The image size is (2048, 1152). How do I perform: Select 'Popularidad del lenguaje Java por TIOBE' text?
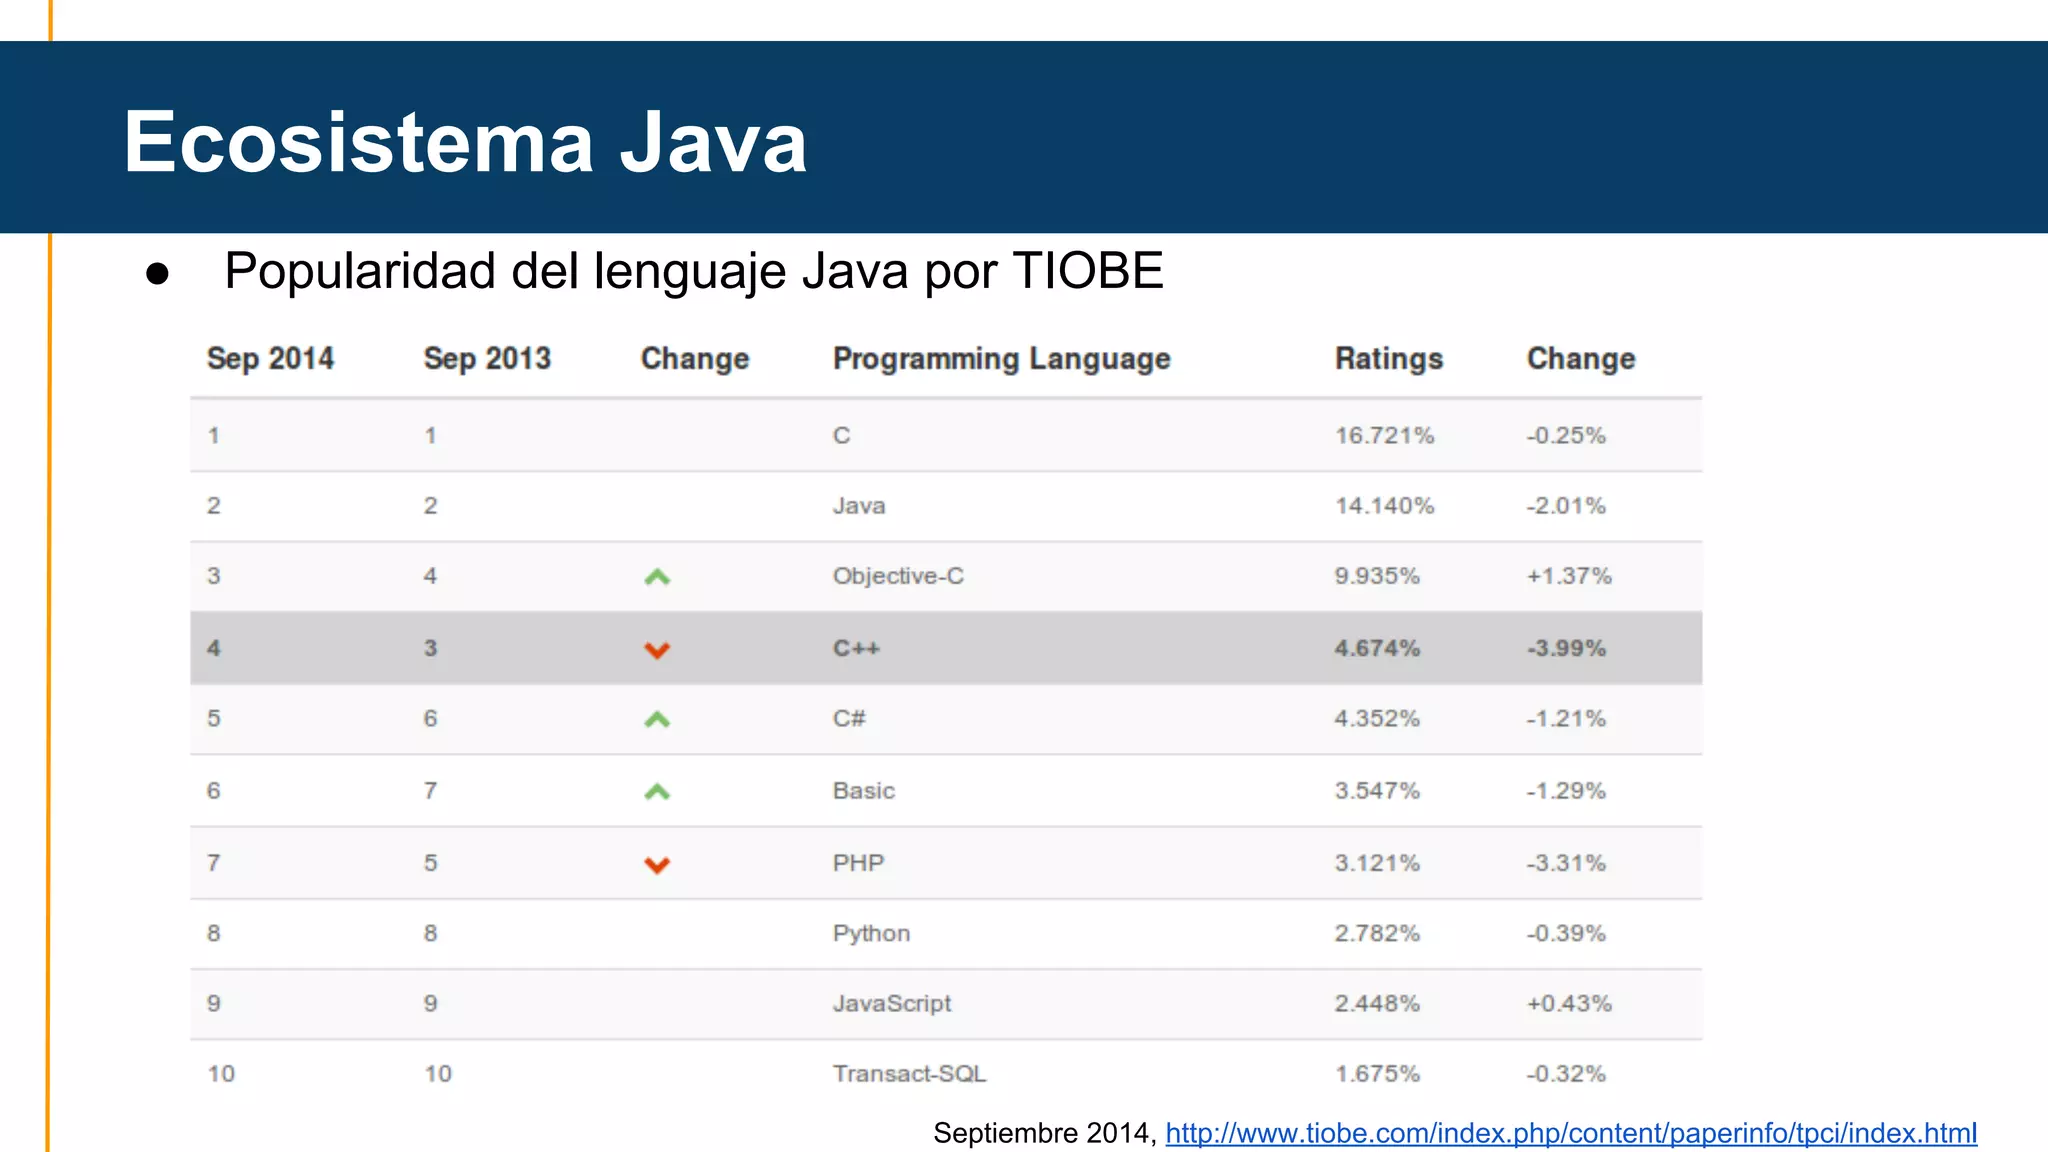pos(694,271)
